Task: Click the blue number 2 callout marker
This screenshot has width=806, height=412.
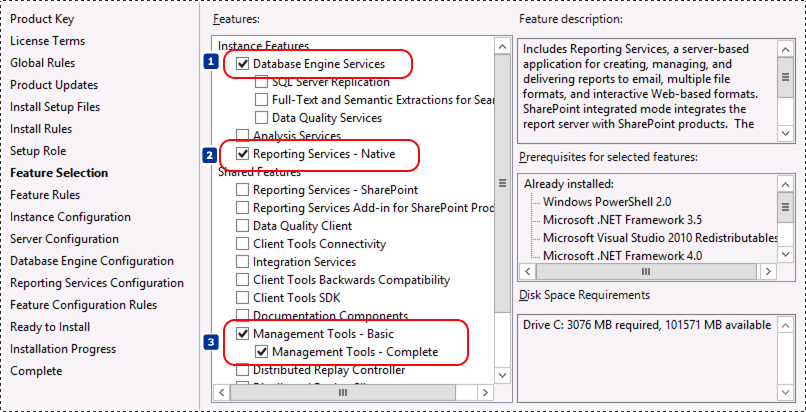Action: pos(210,155)
